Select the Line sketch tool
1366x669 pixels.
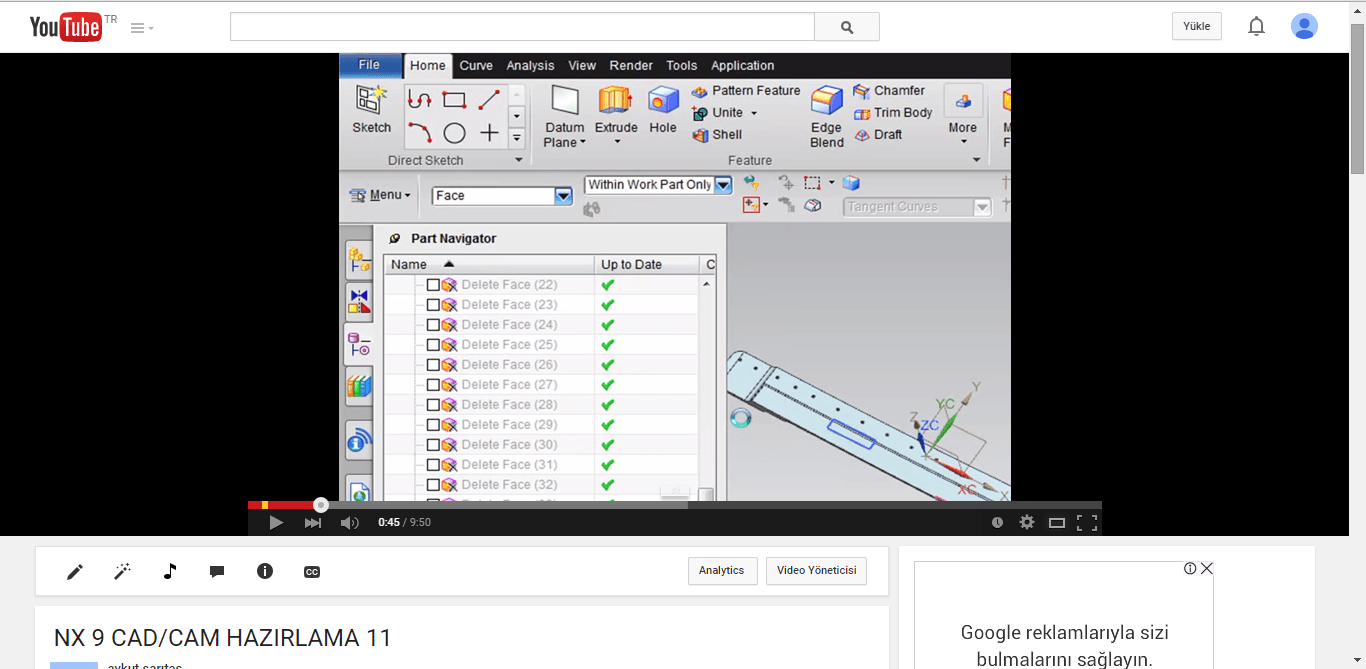(x=489, y=99)
